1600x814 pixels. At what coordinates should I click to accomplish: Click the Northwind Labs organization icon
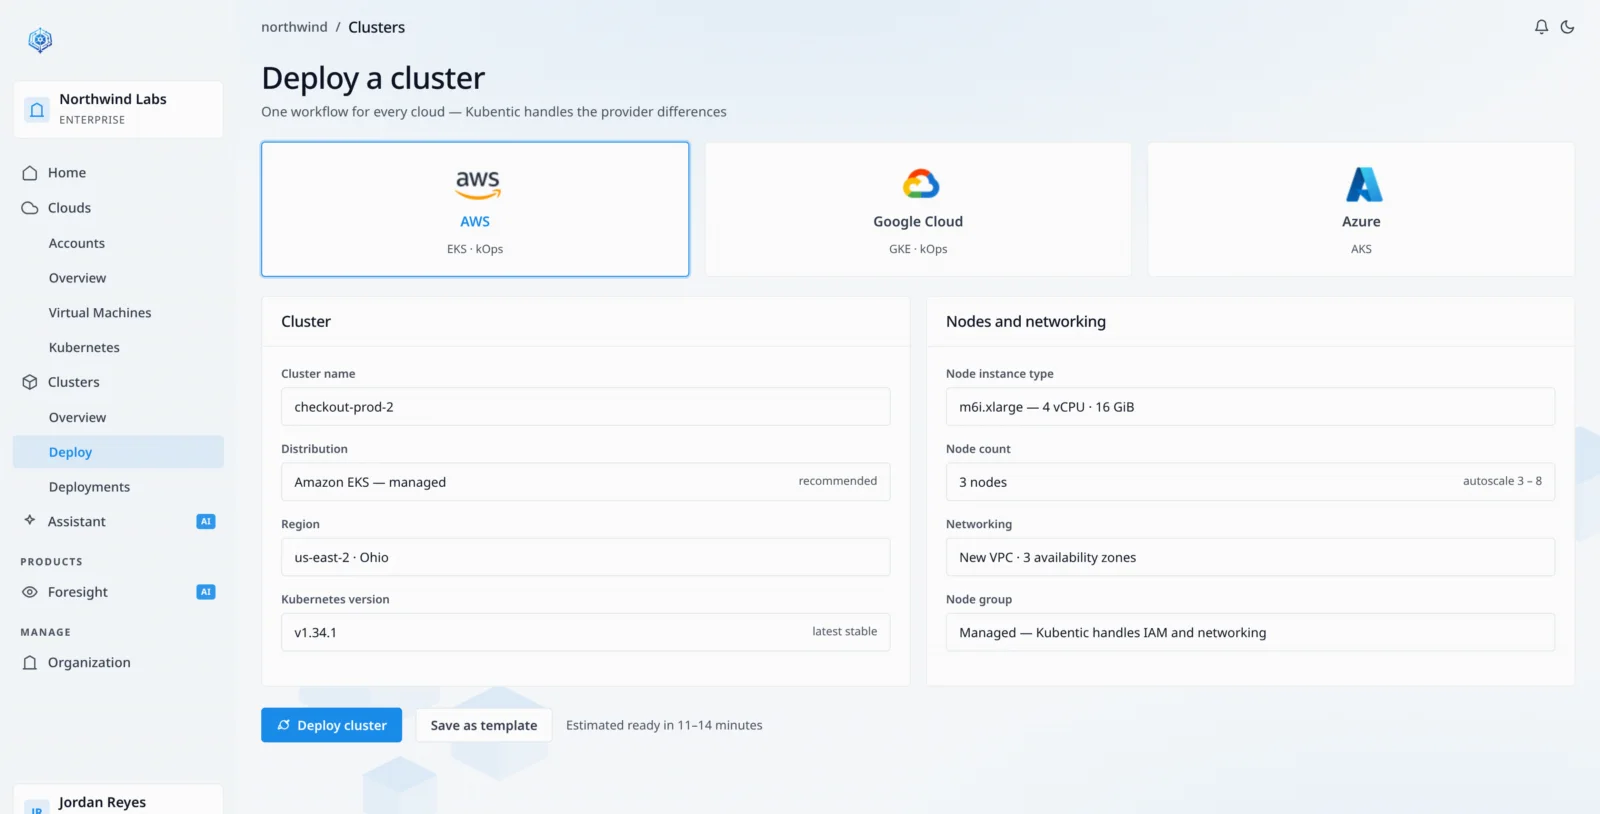point(37,109)
